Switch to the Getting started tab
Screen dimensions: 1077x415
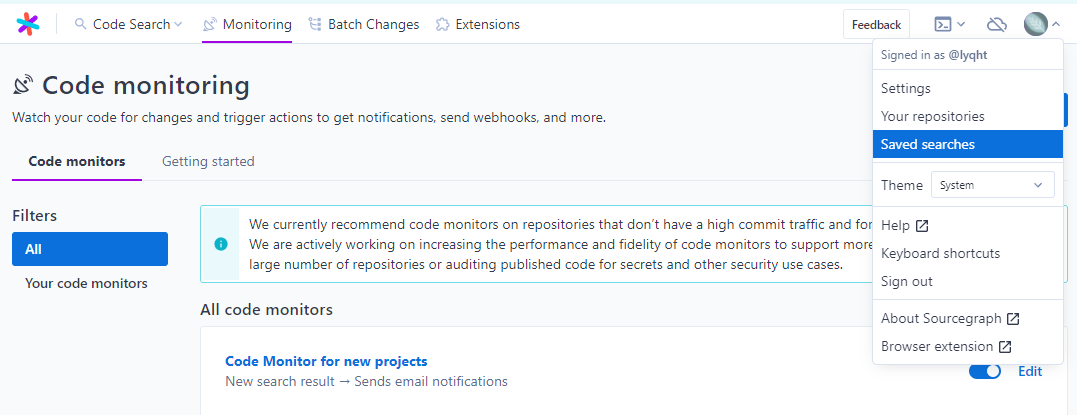[x=208, y=161]
